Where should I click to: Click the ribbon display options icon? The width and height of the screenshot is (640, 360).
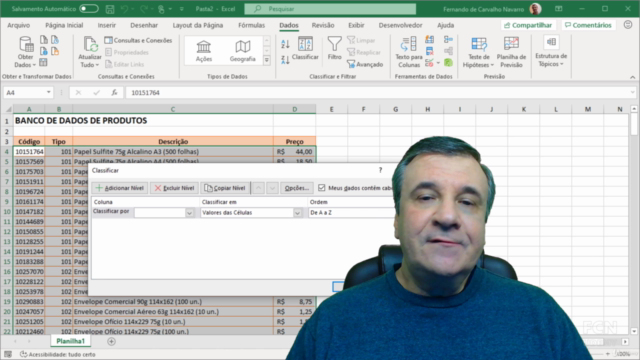[559, 9]
